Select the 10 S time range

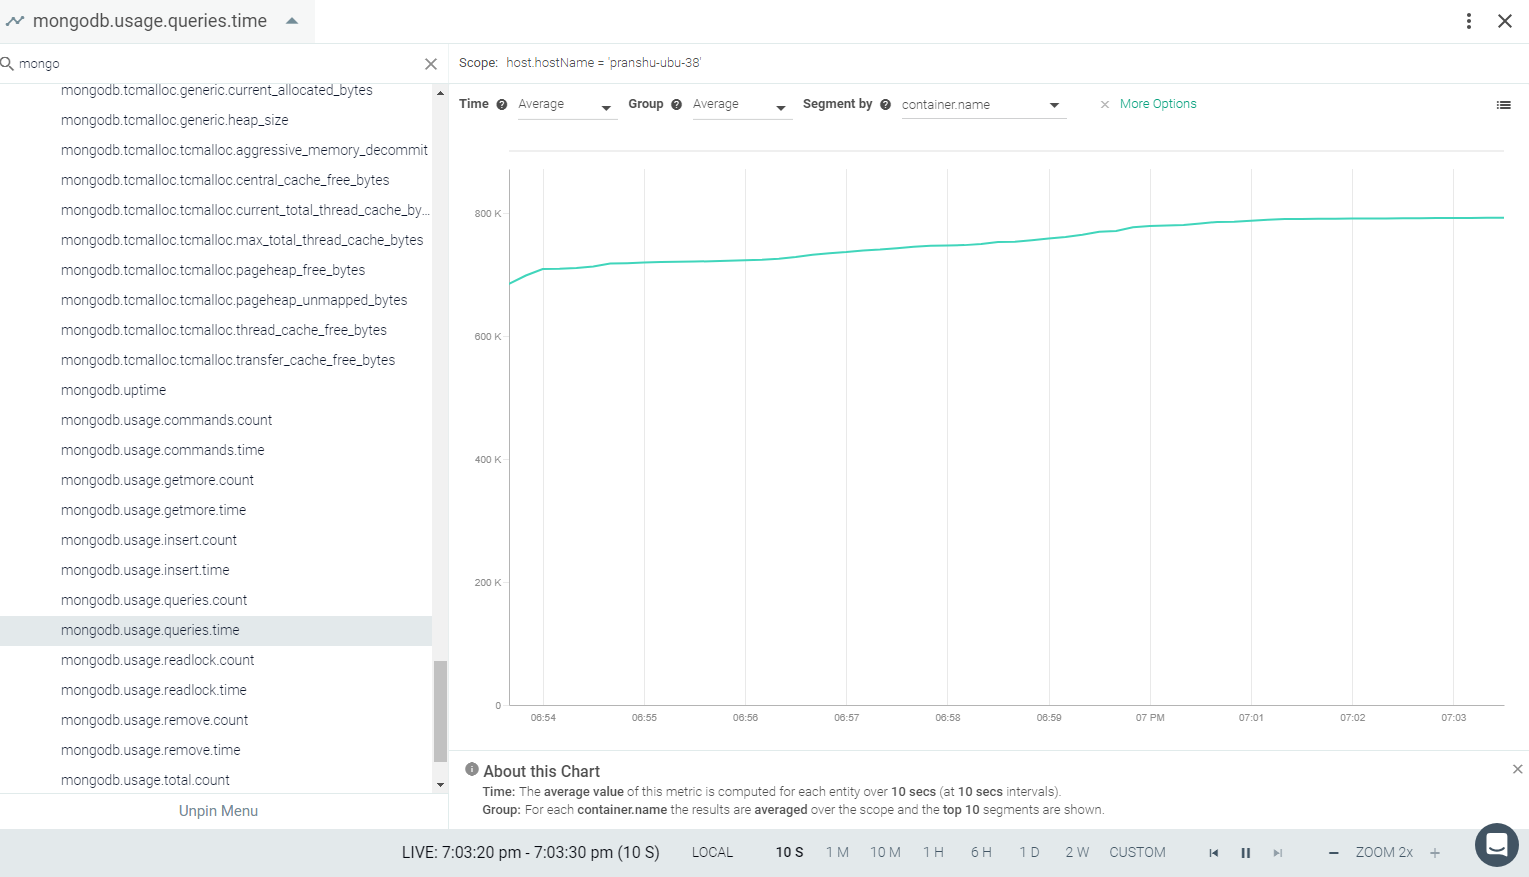click(x=789, y=853)
